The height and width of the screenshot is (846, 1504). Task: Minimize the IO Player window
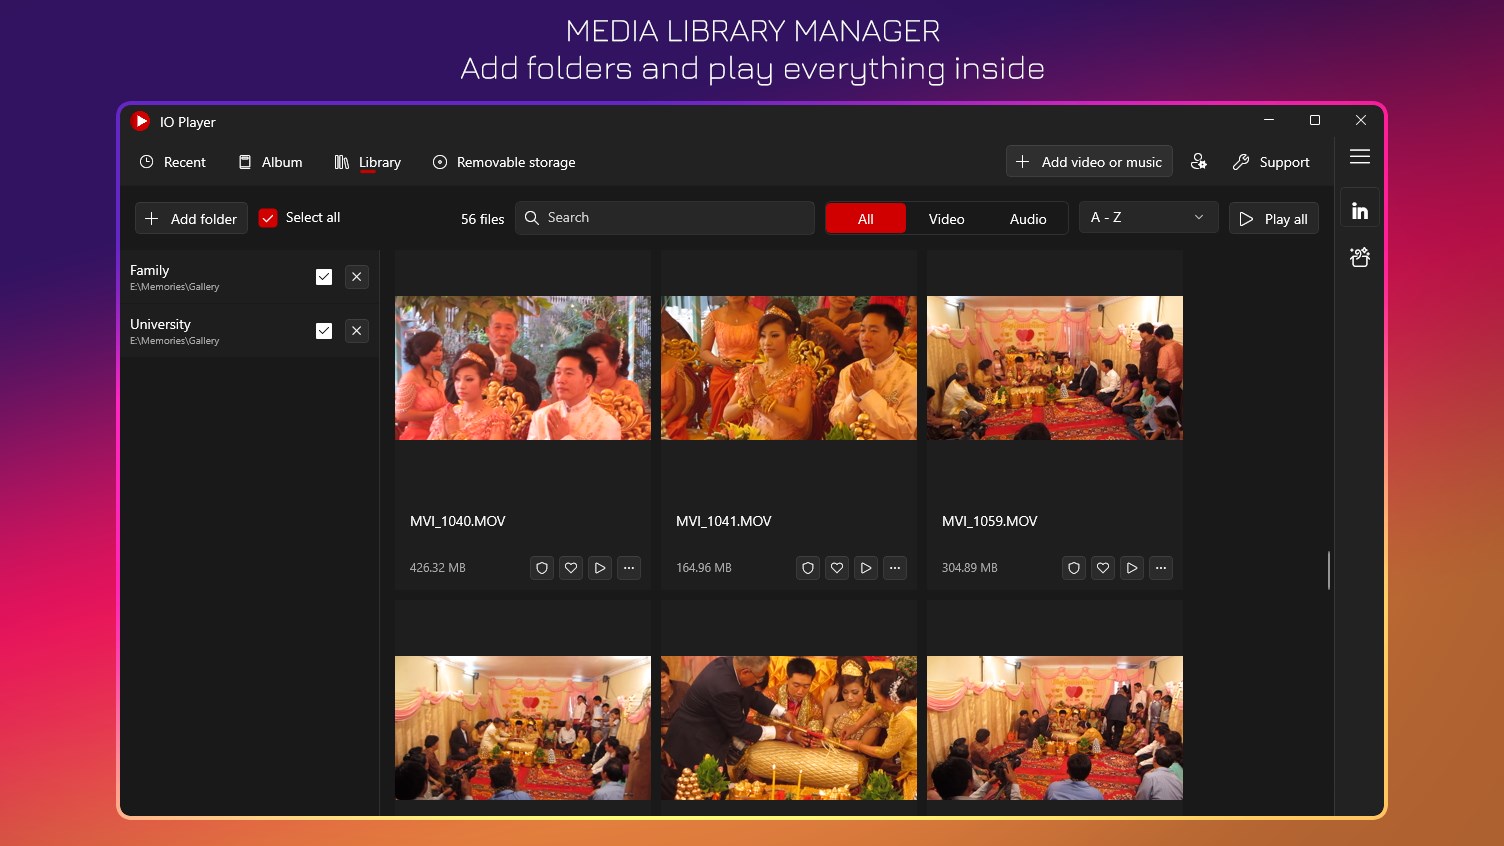click(x=1269, y=120)
